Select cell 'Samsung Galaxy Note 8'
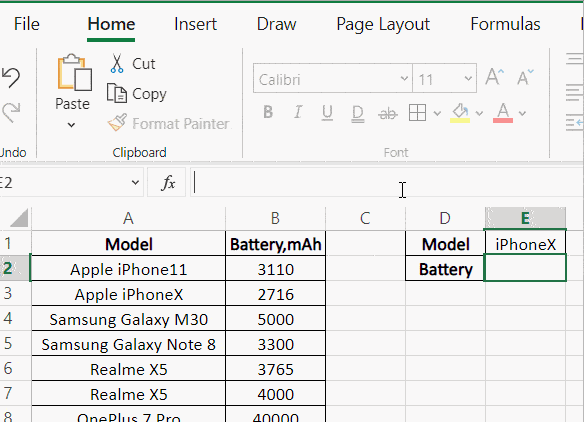The image size is (584, 422). pos(128,344)
